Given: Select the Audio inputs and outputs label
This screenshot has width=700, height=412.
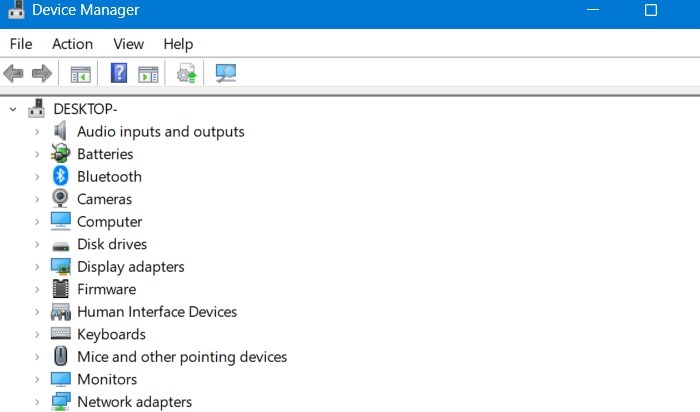Looking at the screenshot, I should pos(161,132).
